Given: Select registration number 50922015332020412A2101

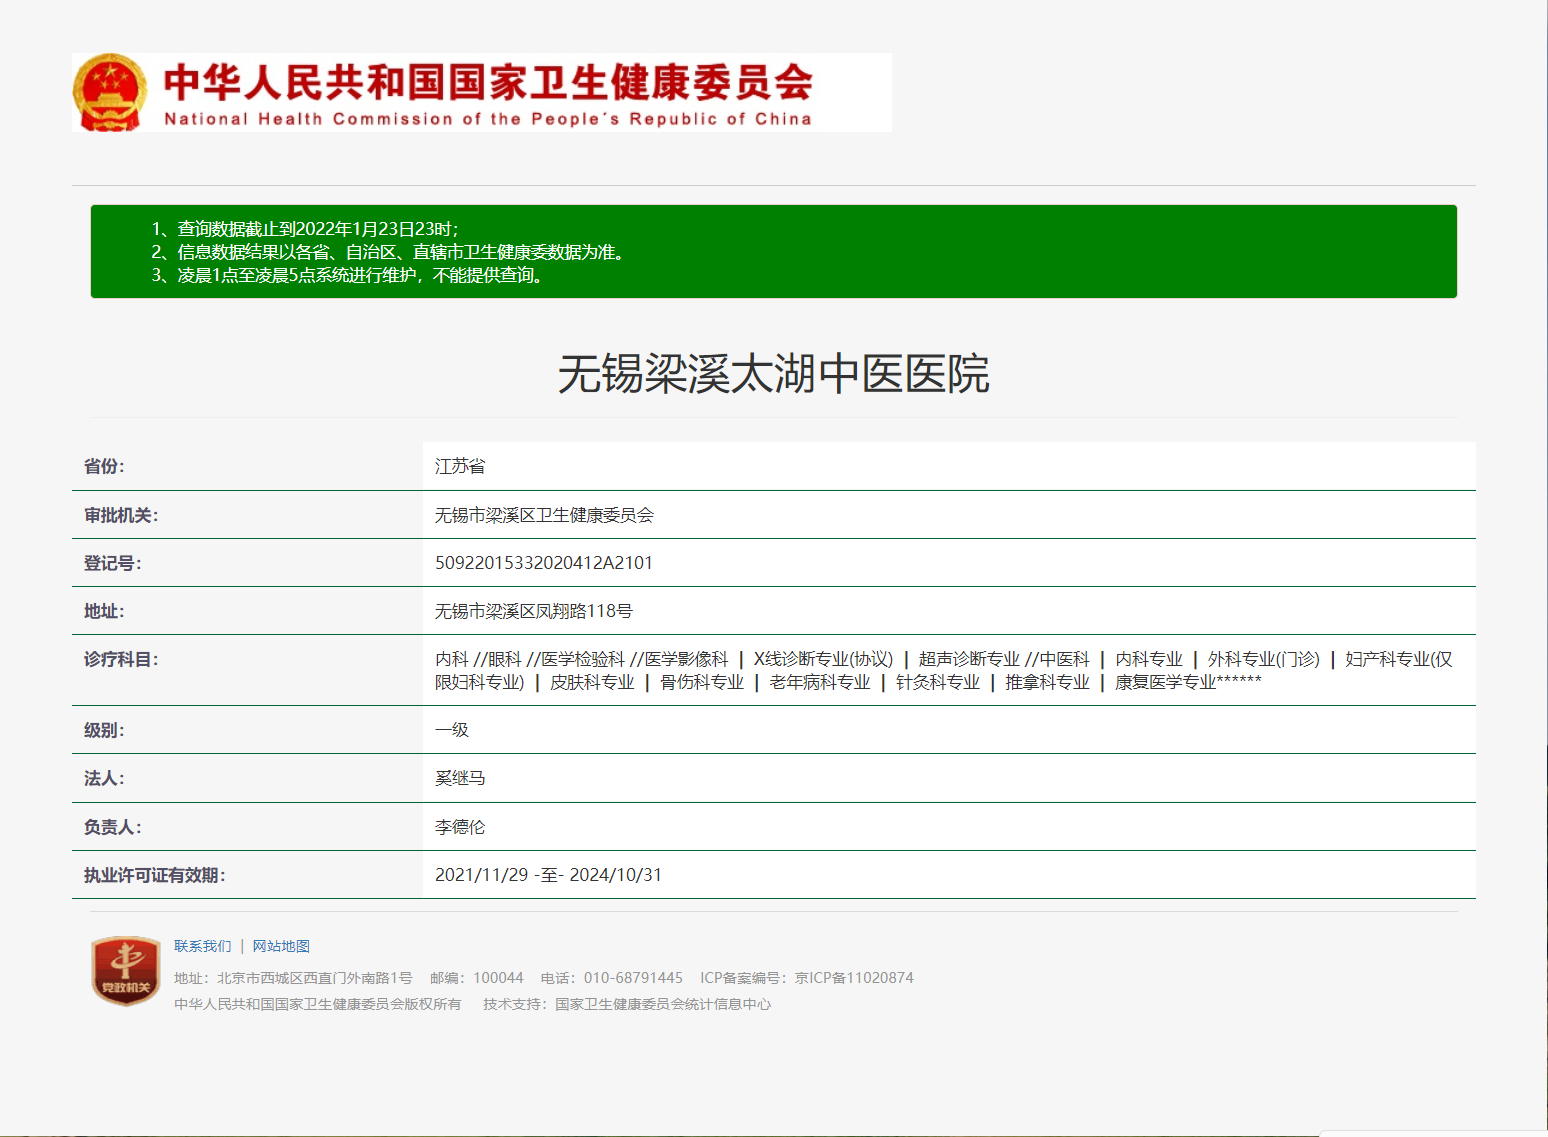Looking at the screenshot, I should tap(544, 563).
